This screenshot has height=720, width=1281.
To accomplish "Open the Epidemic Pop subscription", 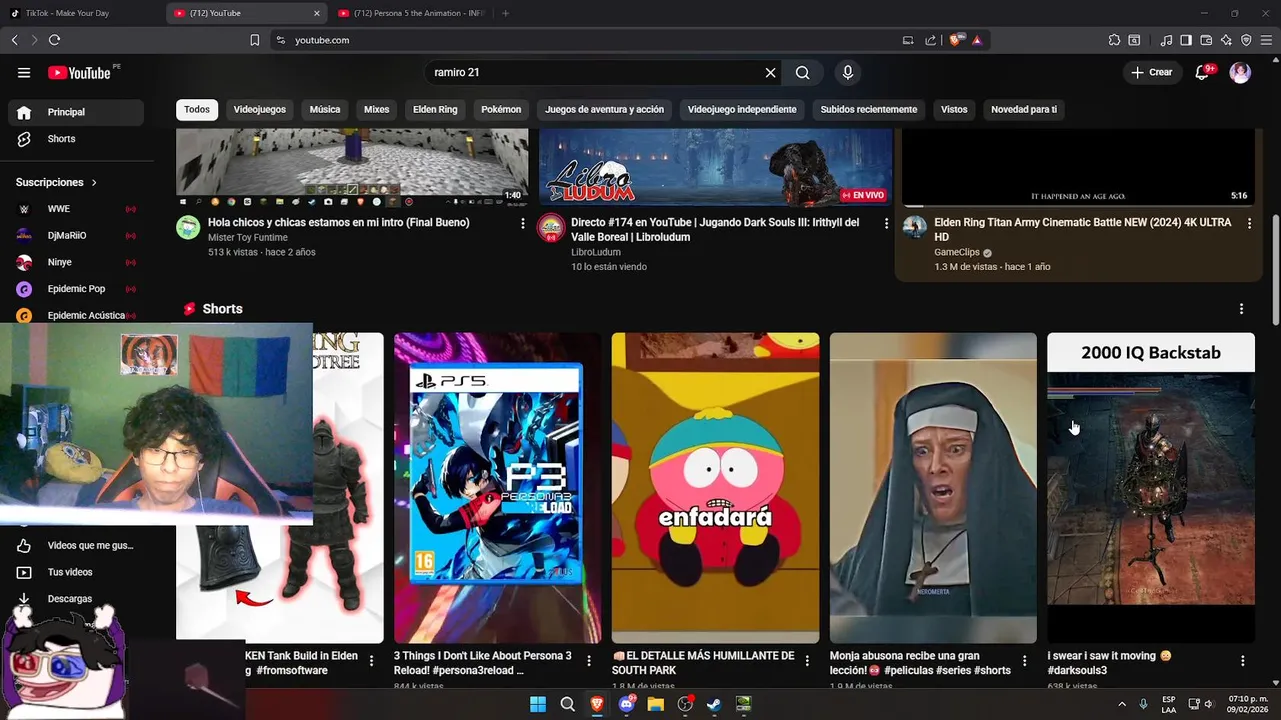I will point(76,289).
